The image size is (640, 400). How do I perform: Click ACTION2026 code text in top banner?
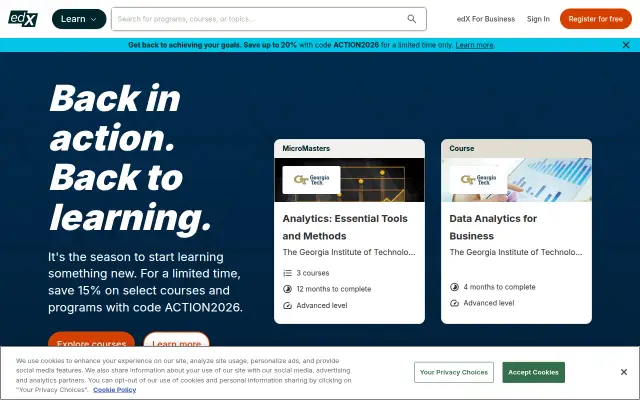coord(356,45)
